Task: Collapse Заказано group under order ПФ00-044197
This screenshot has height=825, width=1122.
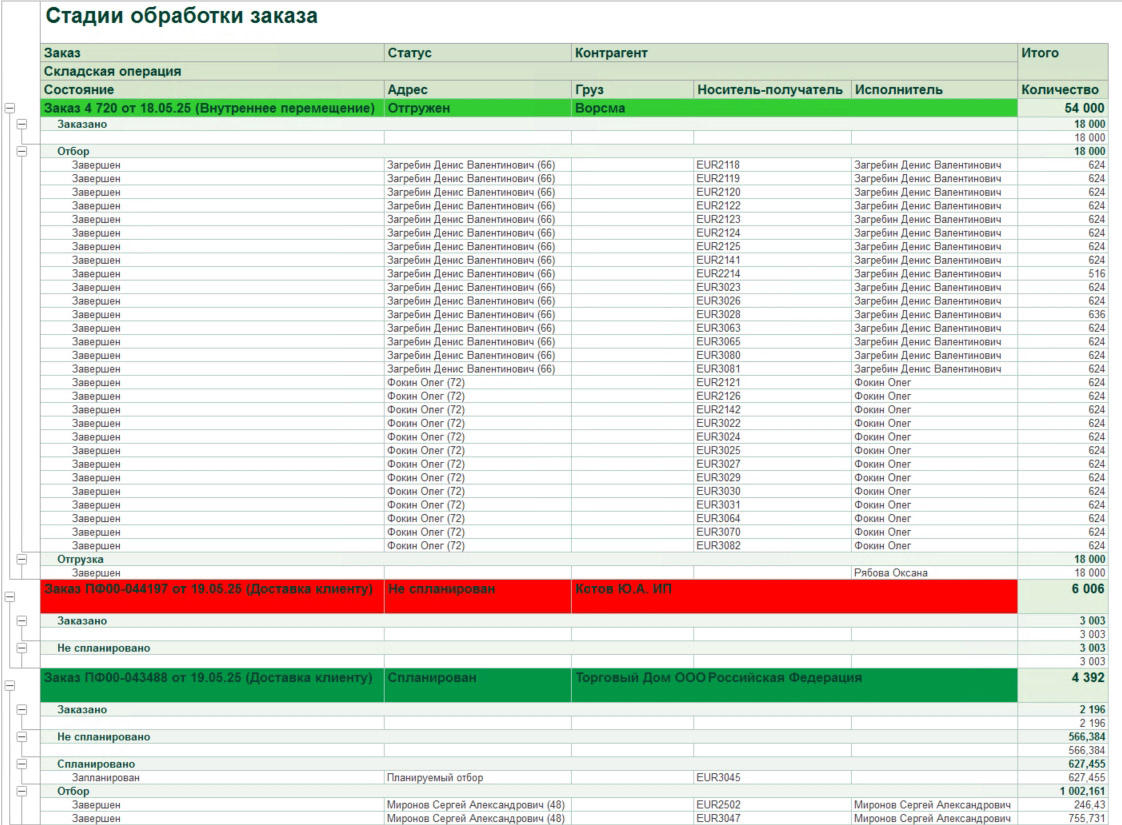Action: point(22,620)
